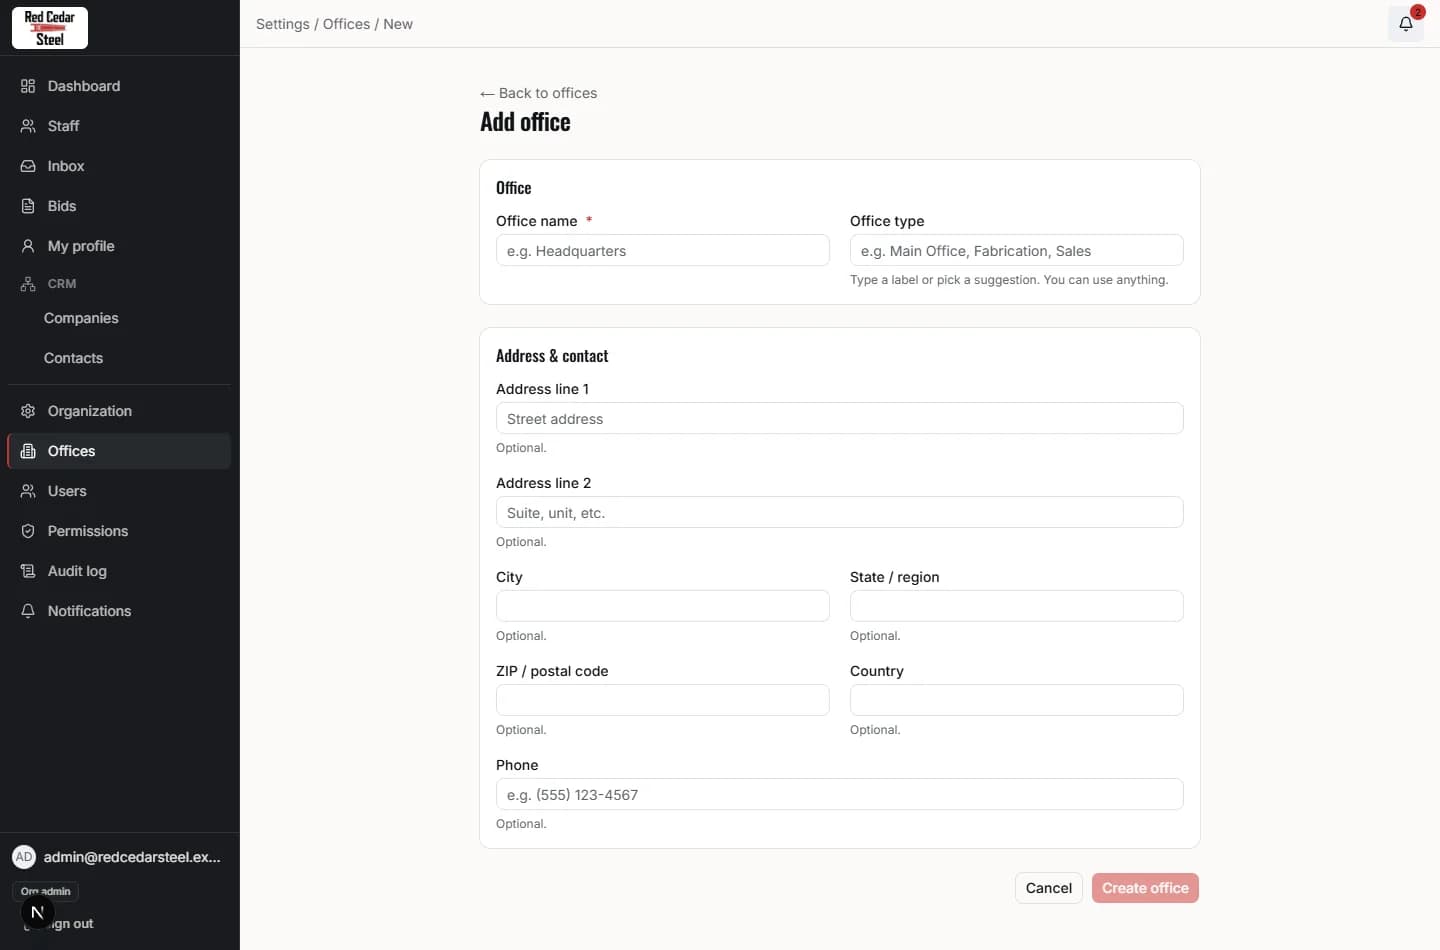Click the Create office button
1440x950 pixels.
(x=1145, y=888)
